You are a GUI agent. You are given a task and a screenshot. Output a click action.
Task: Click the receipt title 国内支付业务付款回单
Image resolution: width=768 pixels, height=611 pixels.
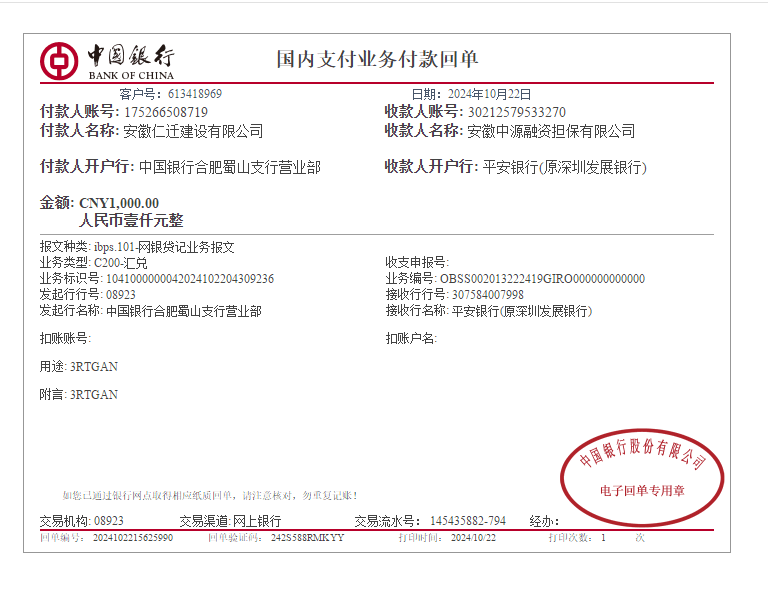click(377, 59)
